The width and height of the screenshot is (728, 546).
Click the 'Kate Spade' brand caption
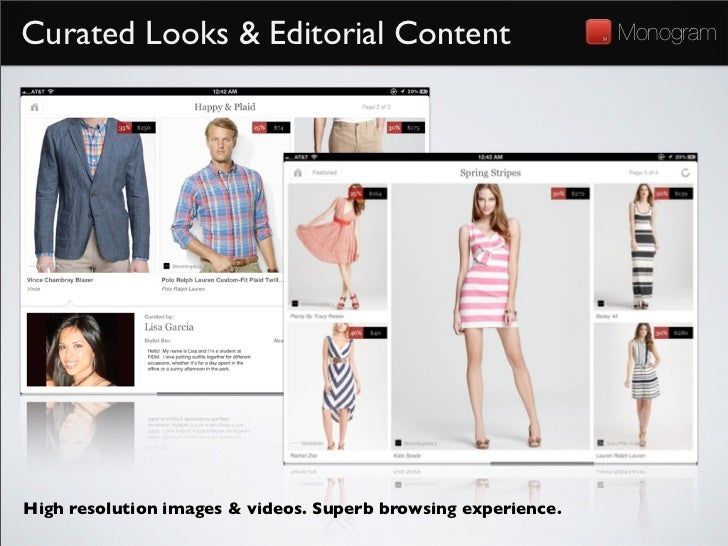[407, 456]
